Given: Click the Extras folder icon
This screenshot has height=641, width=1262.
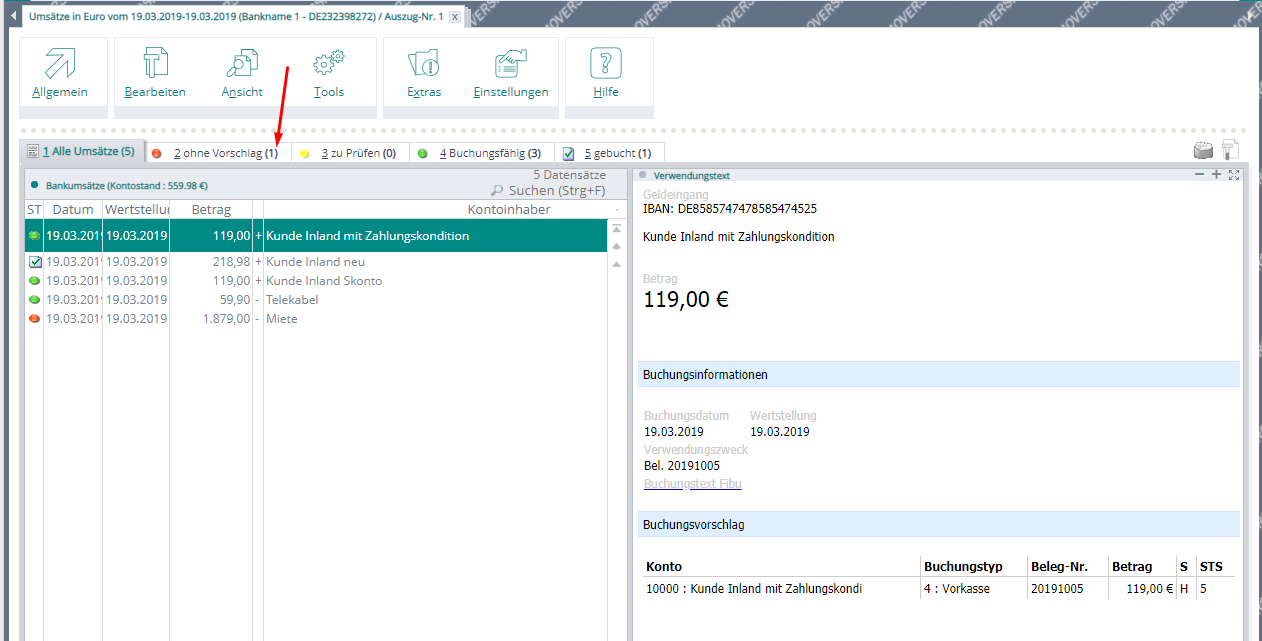Looking at the screenshot, I should [424, 64].
